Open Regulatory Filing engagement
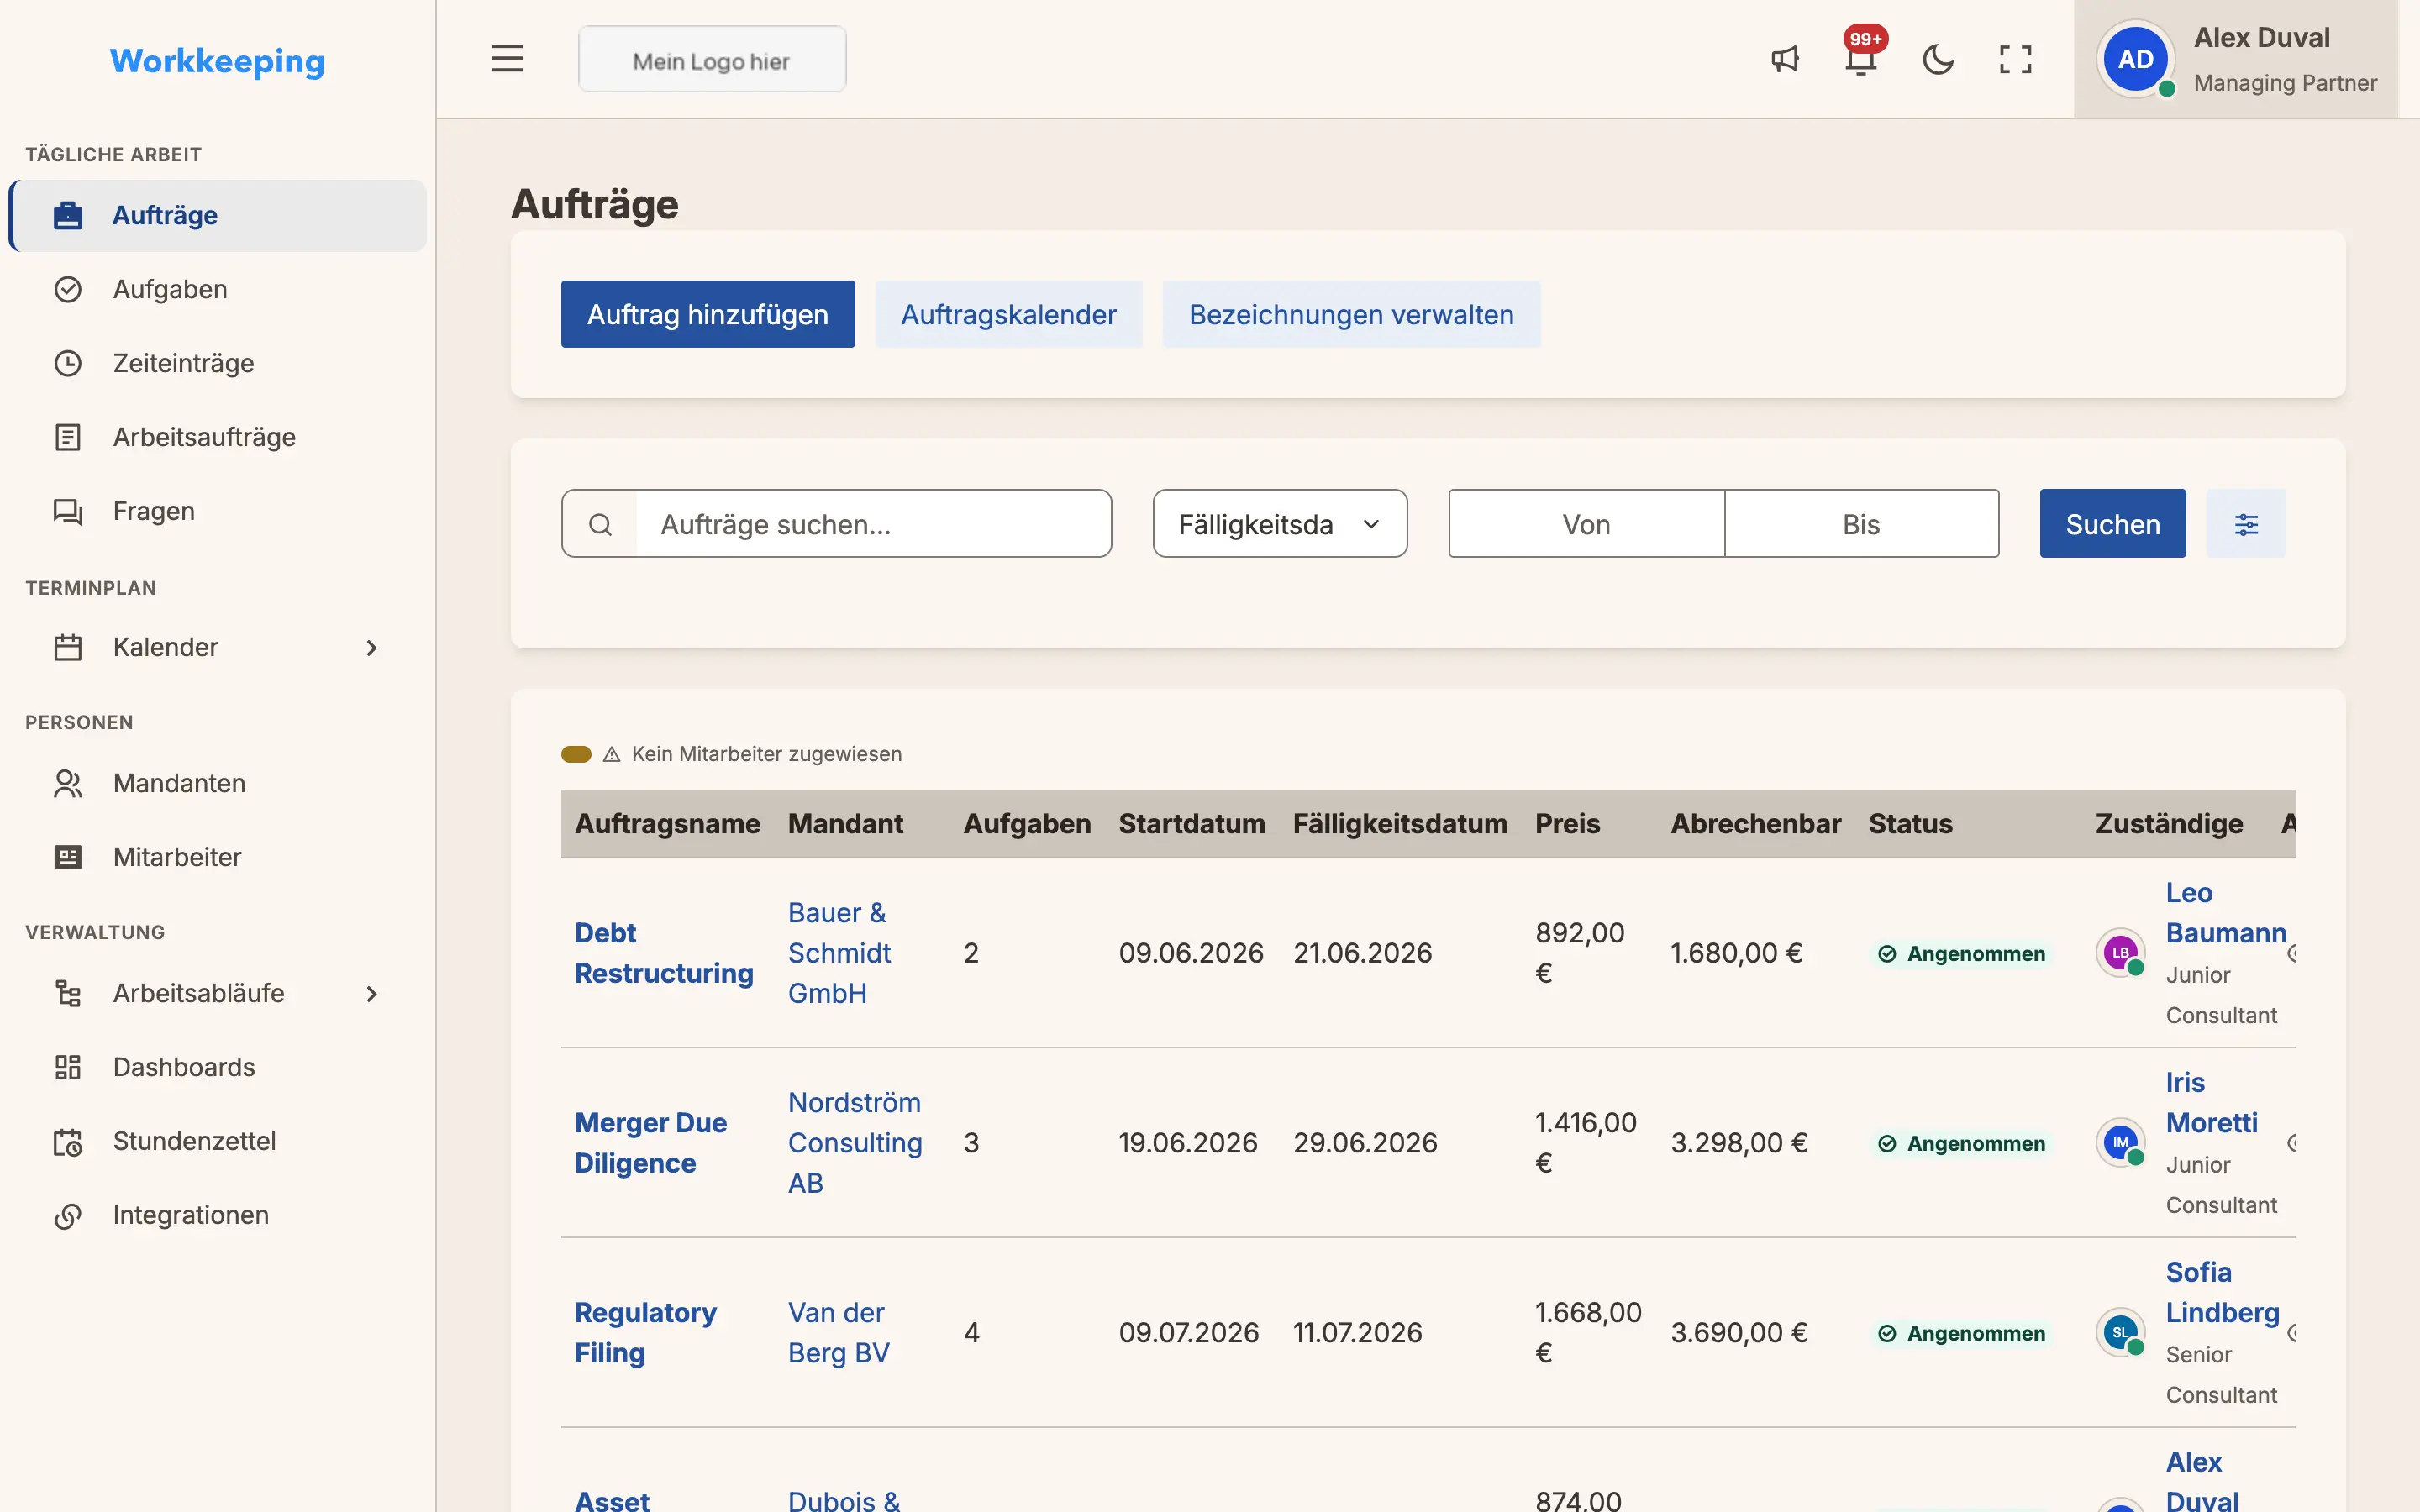 pos(645,1332)
